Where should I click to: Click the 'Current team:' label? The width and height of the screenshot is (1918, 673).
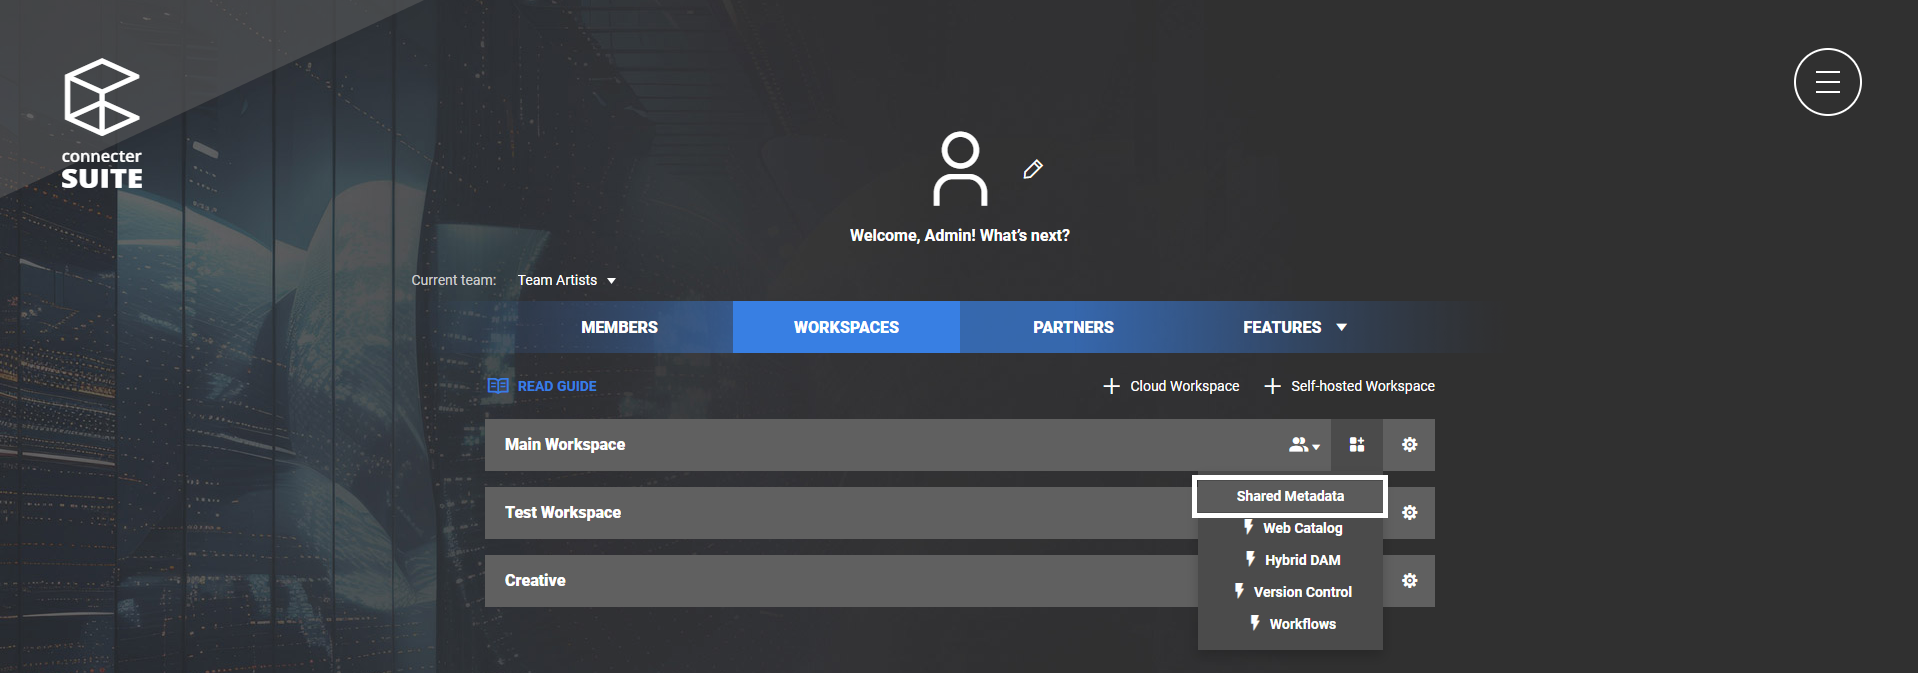coord(454,280)
